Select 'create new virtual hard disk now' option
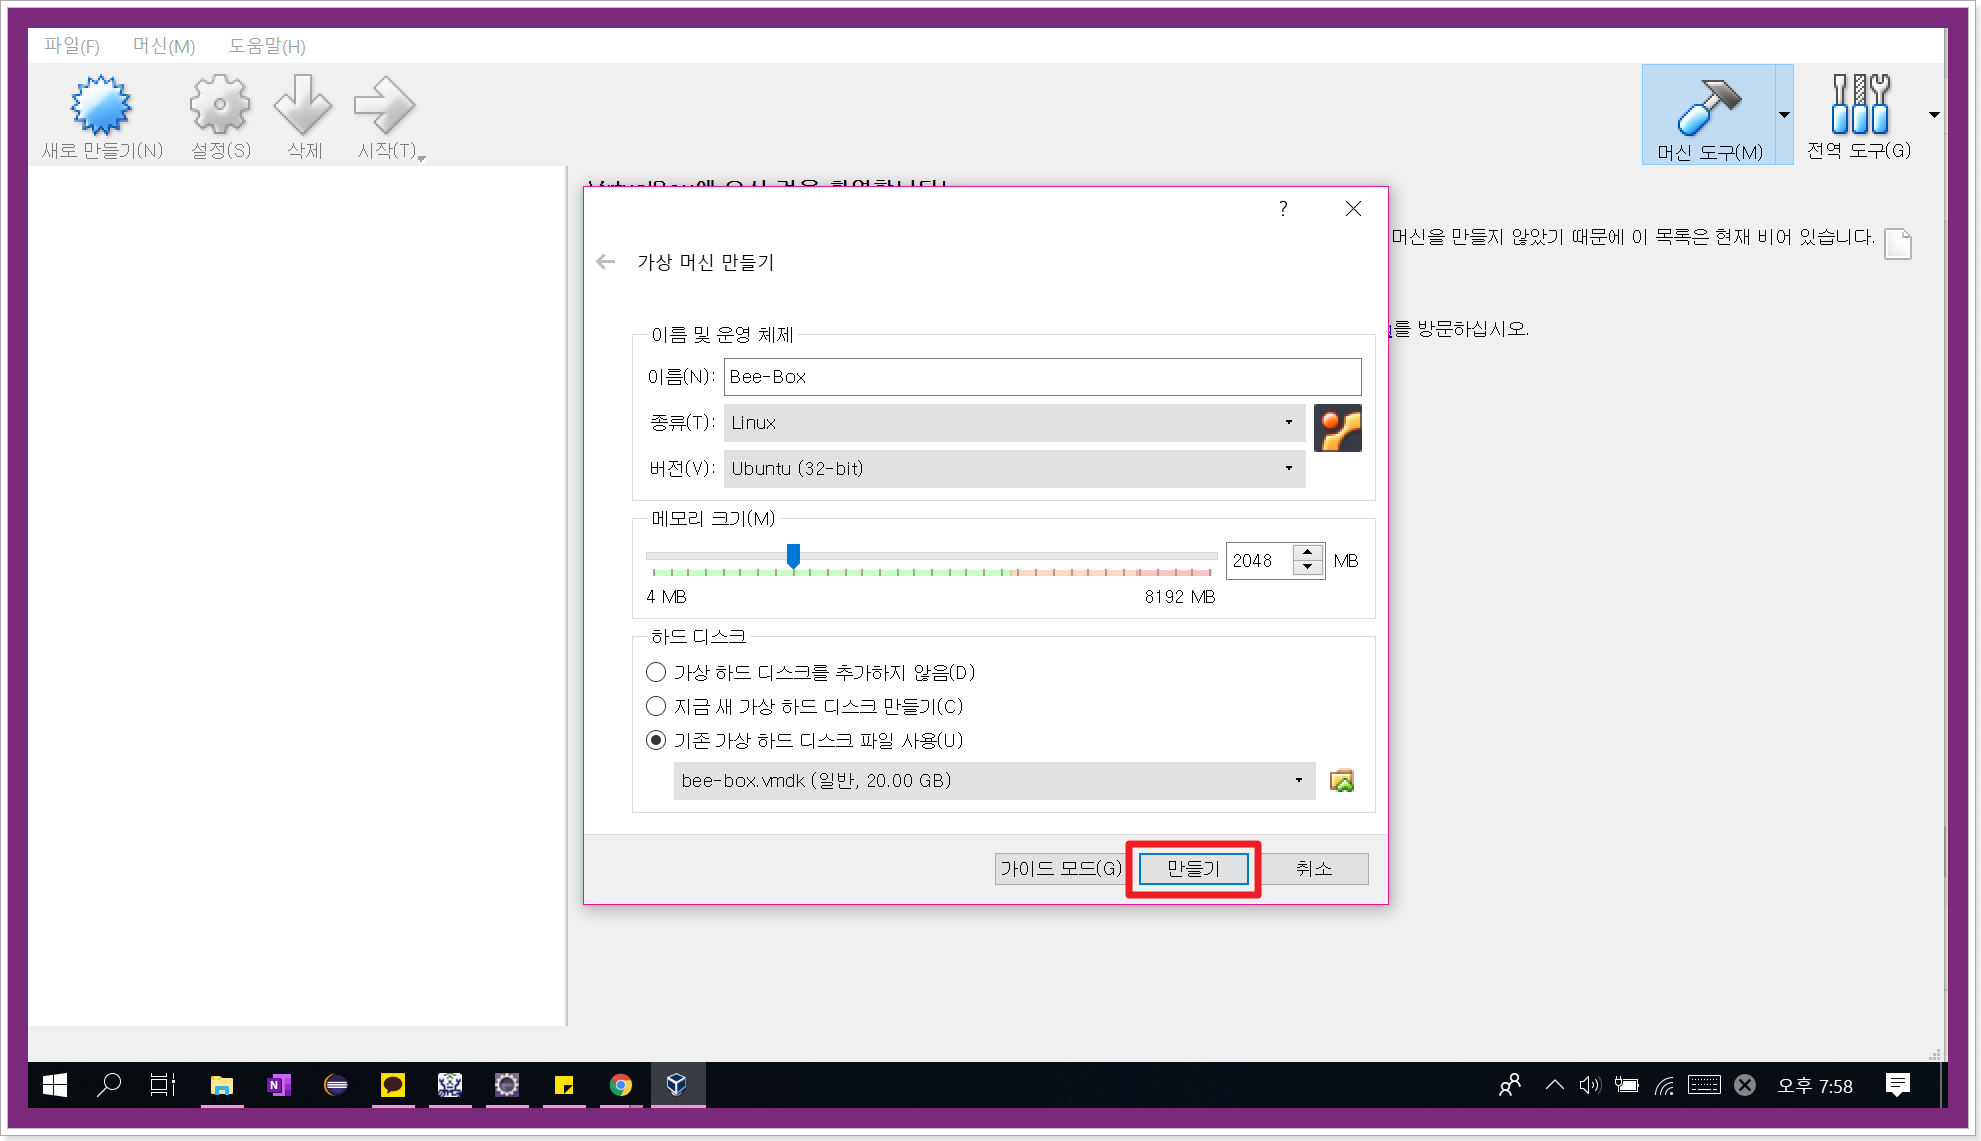The width and height of the screenshot is (1981, 1141). (x=656, y=706)
